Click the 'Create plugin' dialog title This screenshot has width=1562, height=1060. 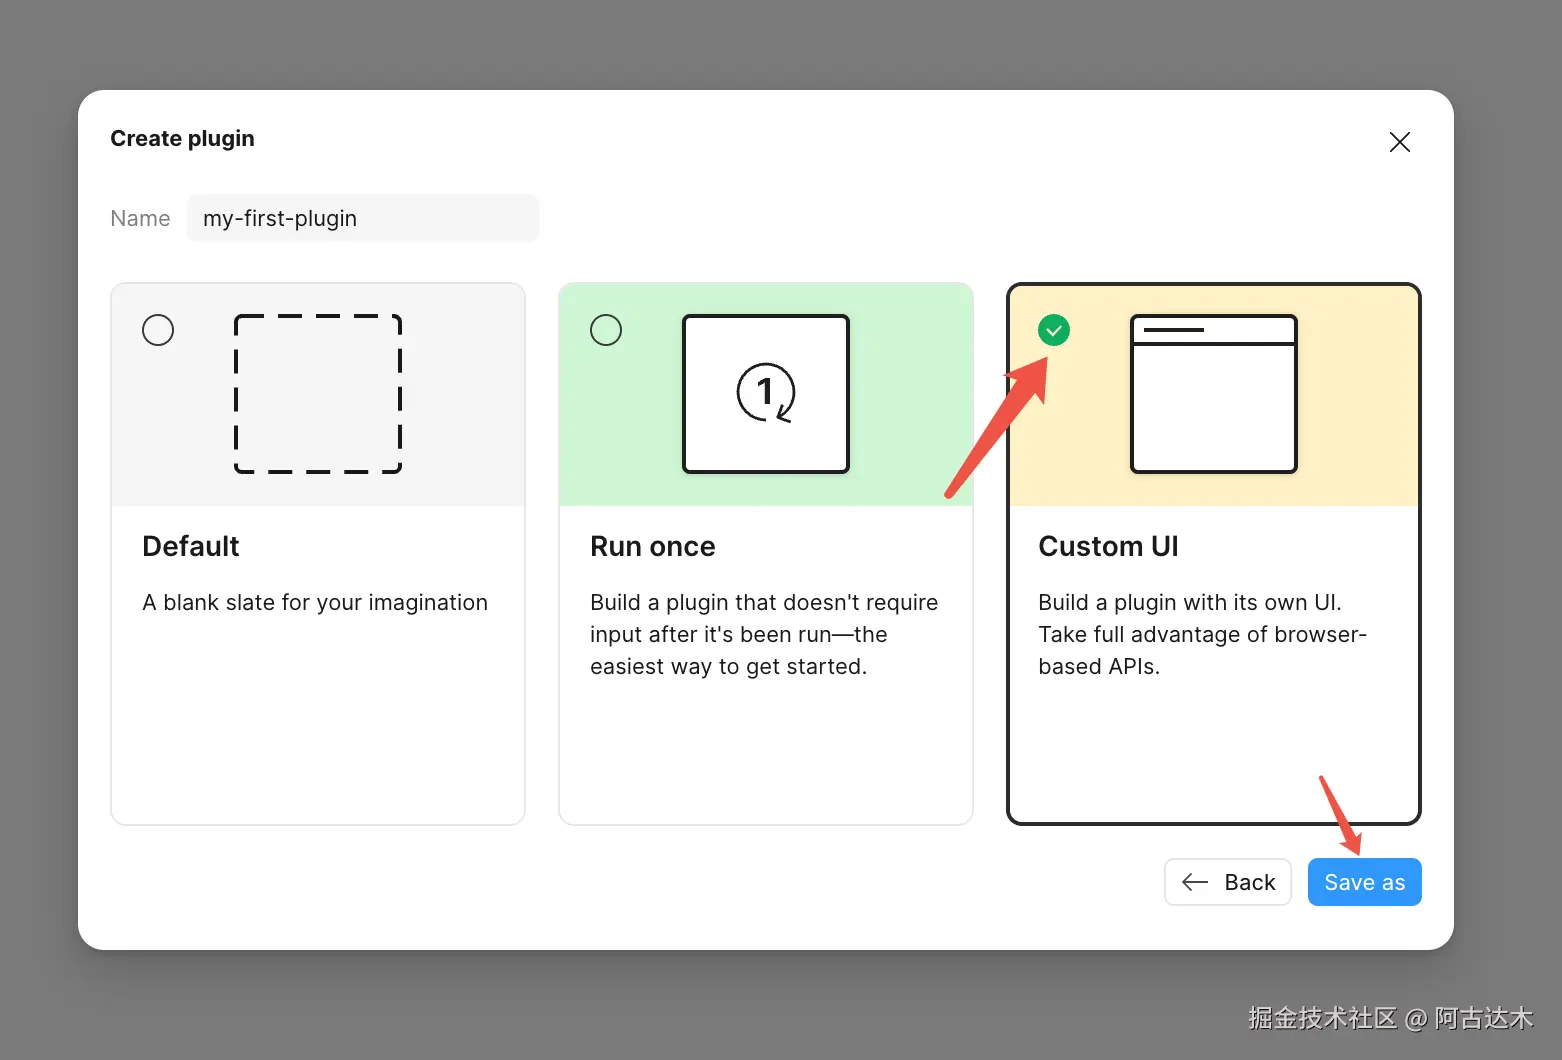[182, 138]
